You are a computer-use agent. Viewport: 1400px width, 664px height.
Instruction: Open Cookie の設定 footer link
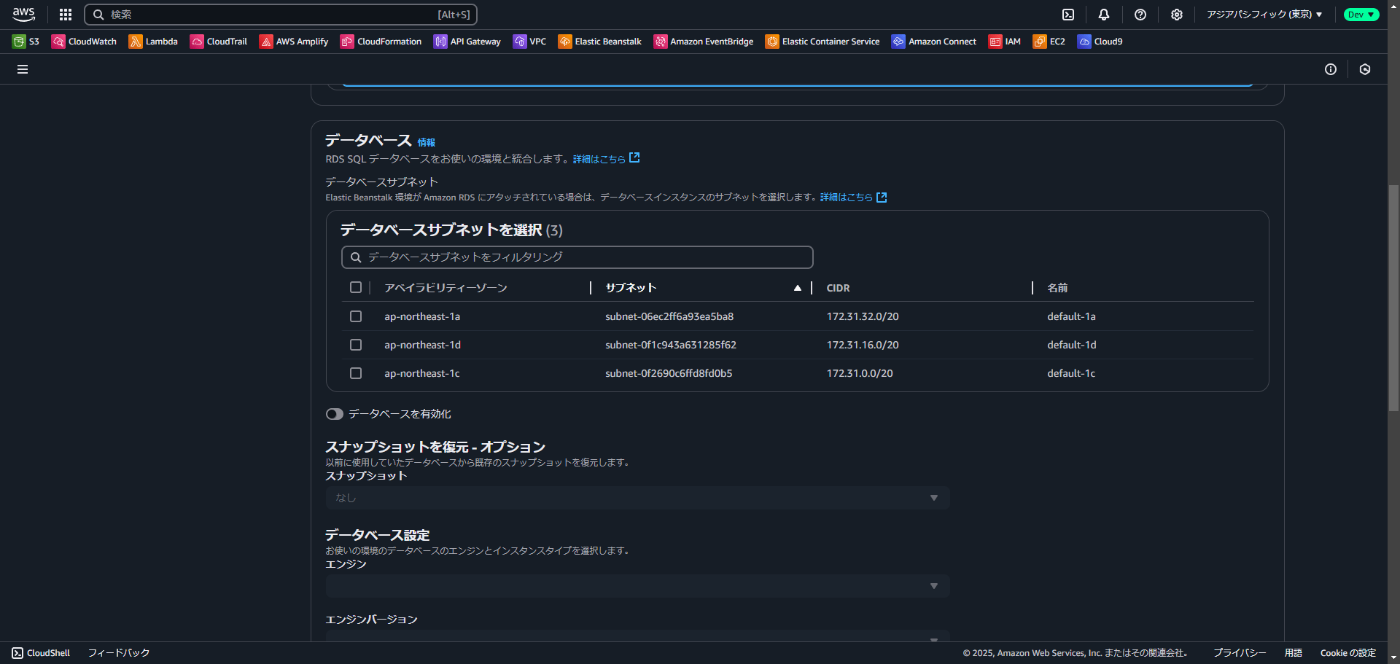coord(1348,653)
